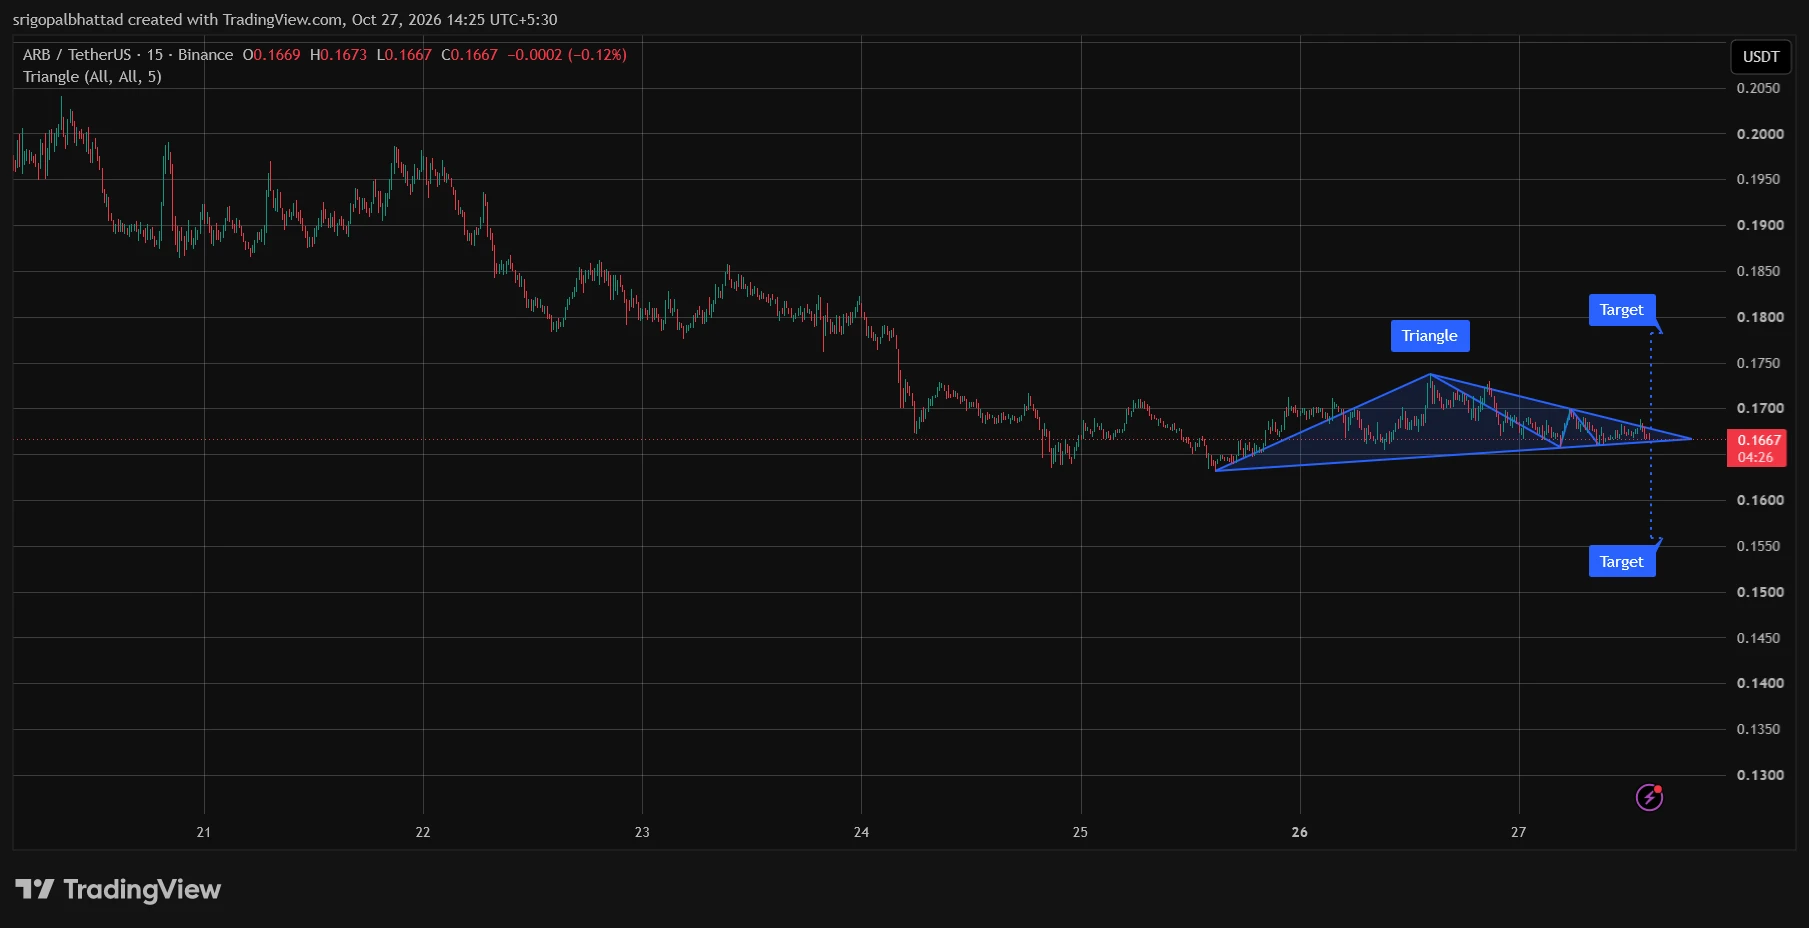1809x928 pixels.
Task: Click the upper target arrow tip
Action: click(x=1658, y=330)
